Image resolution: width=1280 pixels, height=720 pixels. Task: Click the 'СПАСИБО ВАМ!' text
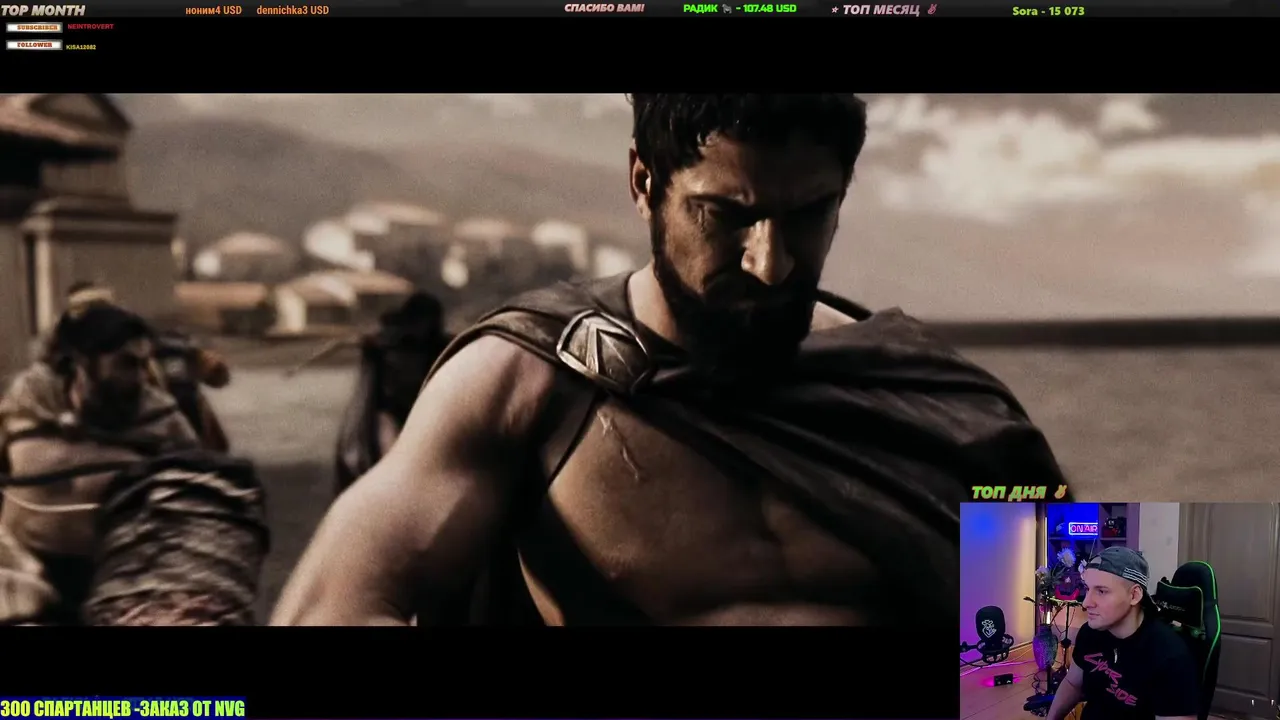point(604,9)
